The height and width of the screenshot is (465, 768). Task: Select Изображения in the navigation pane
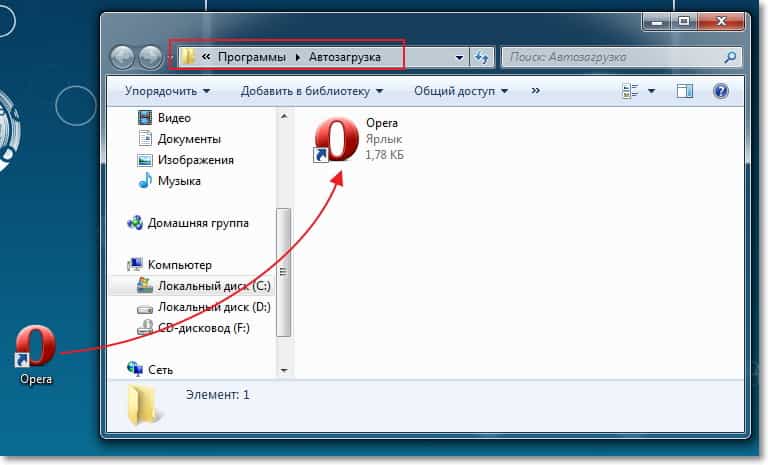(195, 160)
